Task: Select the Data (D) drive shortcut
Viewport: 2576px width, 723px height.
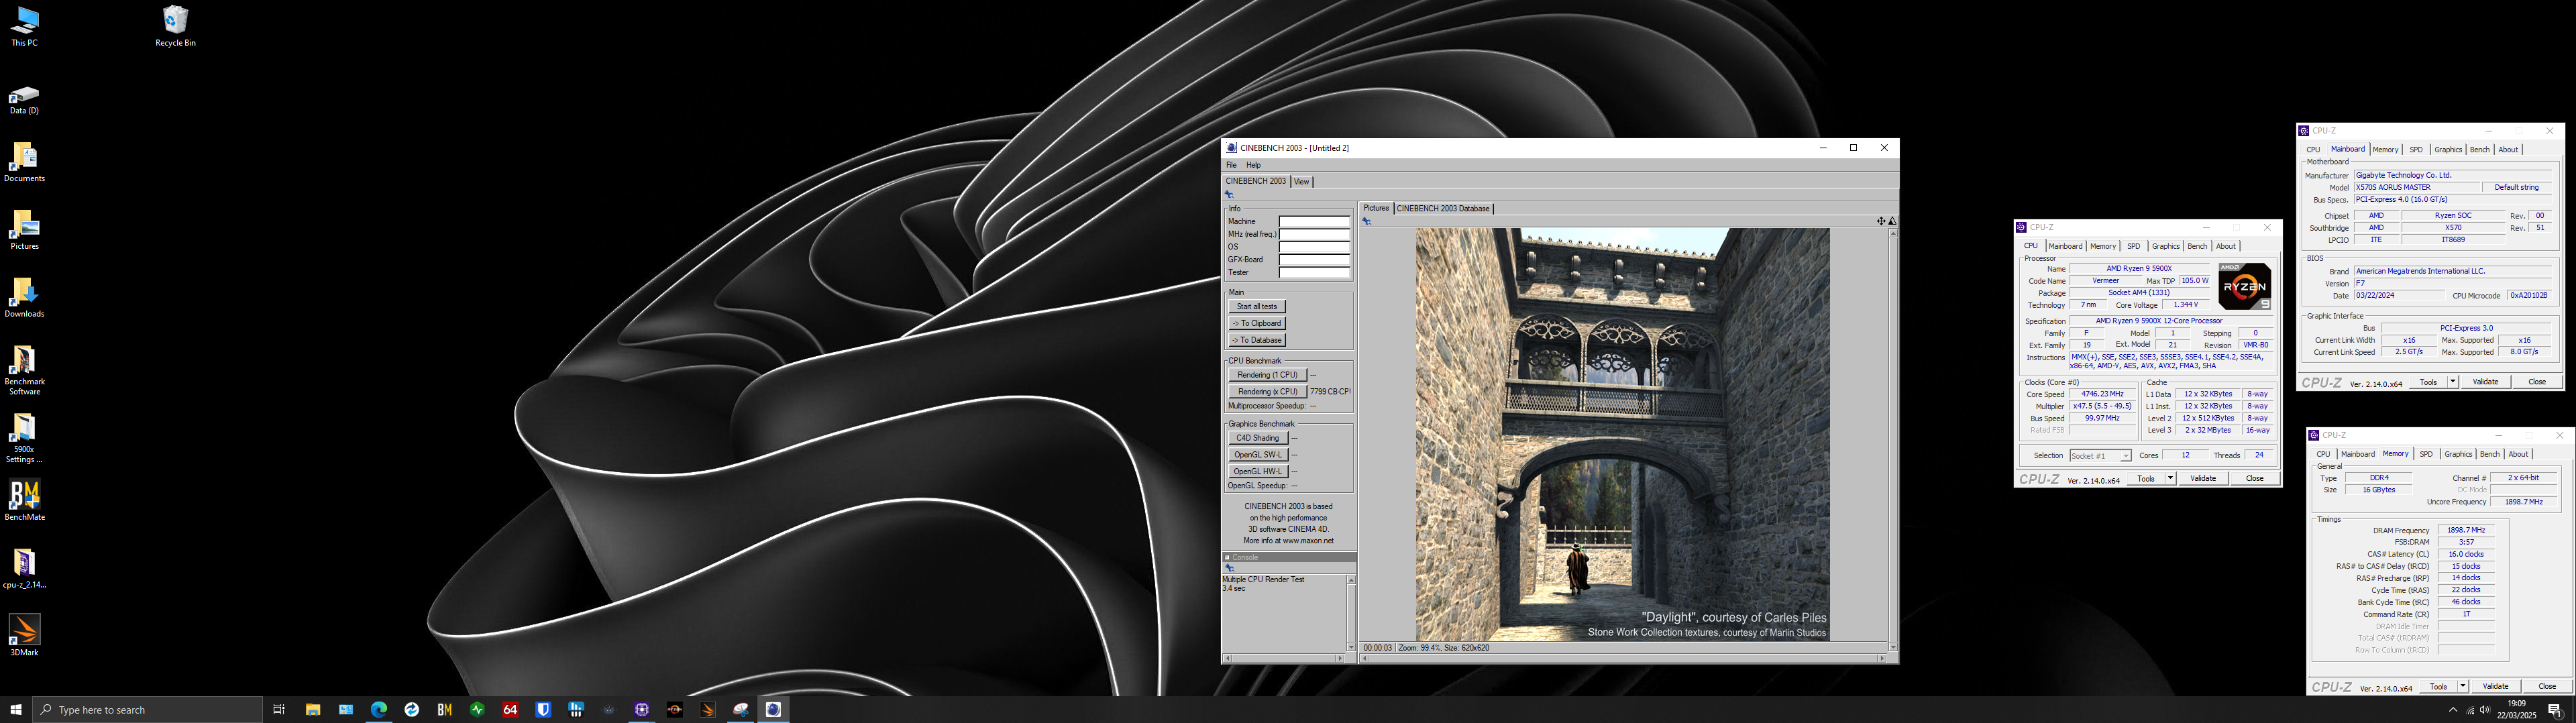Action: coord(24,99)
